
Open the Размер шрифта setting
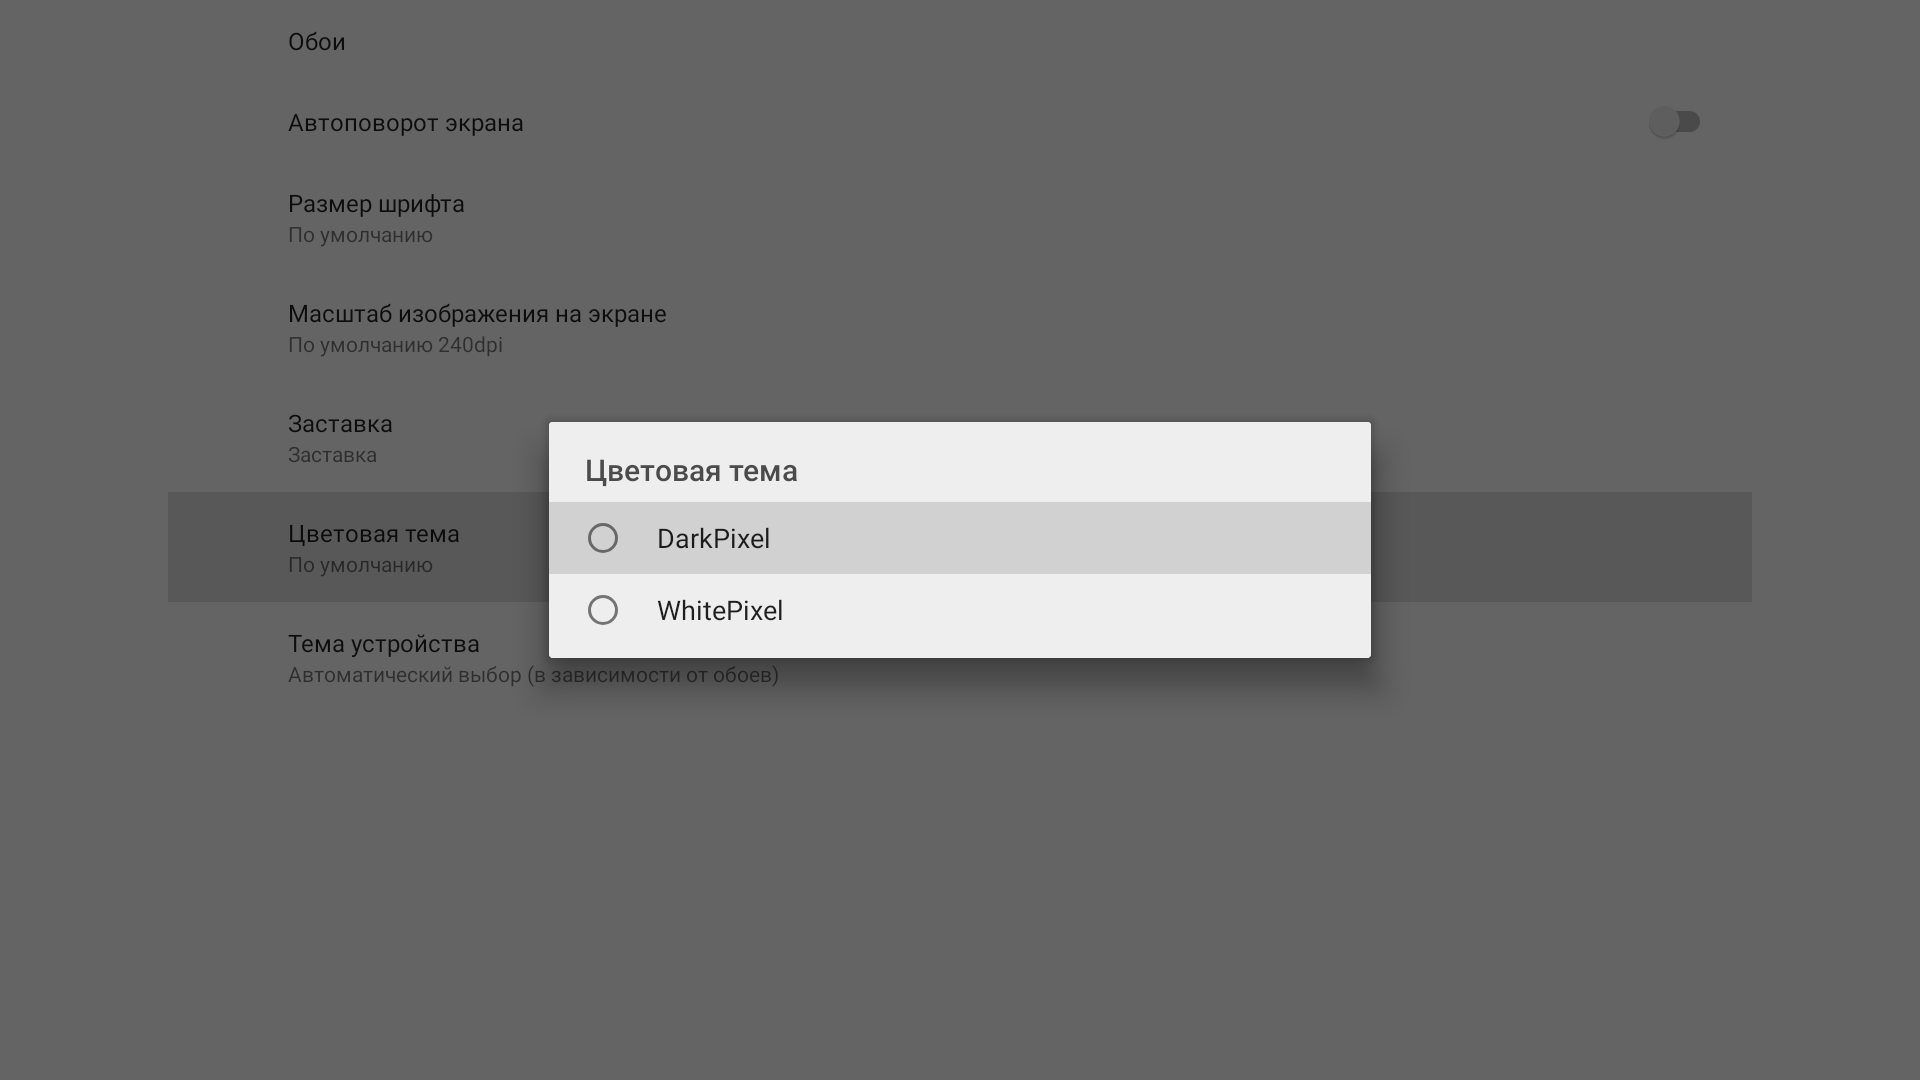376,204
